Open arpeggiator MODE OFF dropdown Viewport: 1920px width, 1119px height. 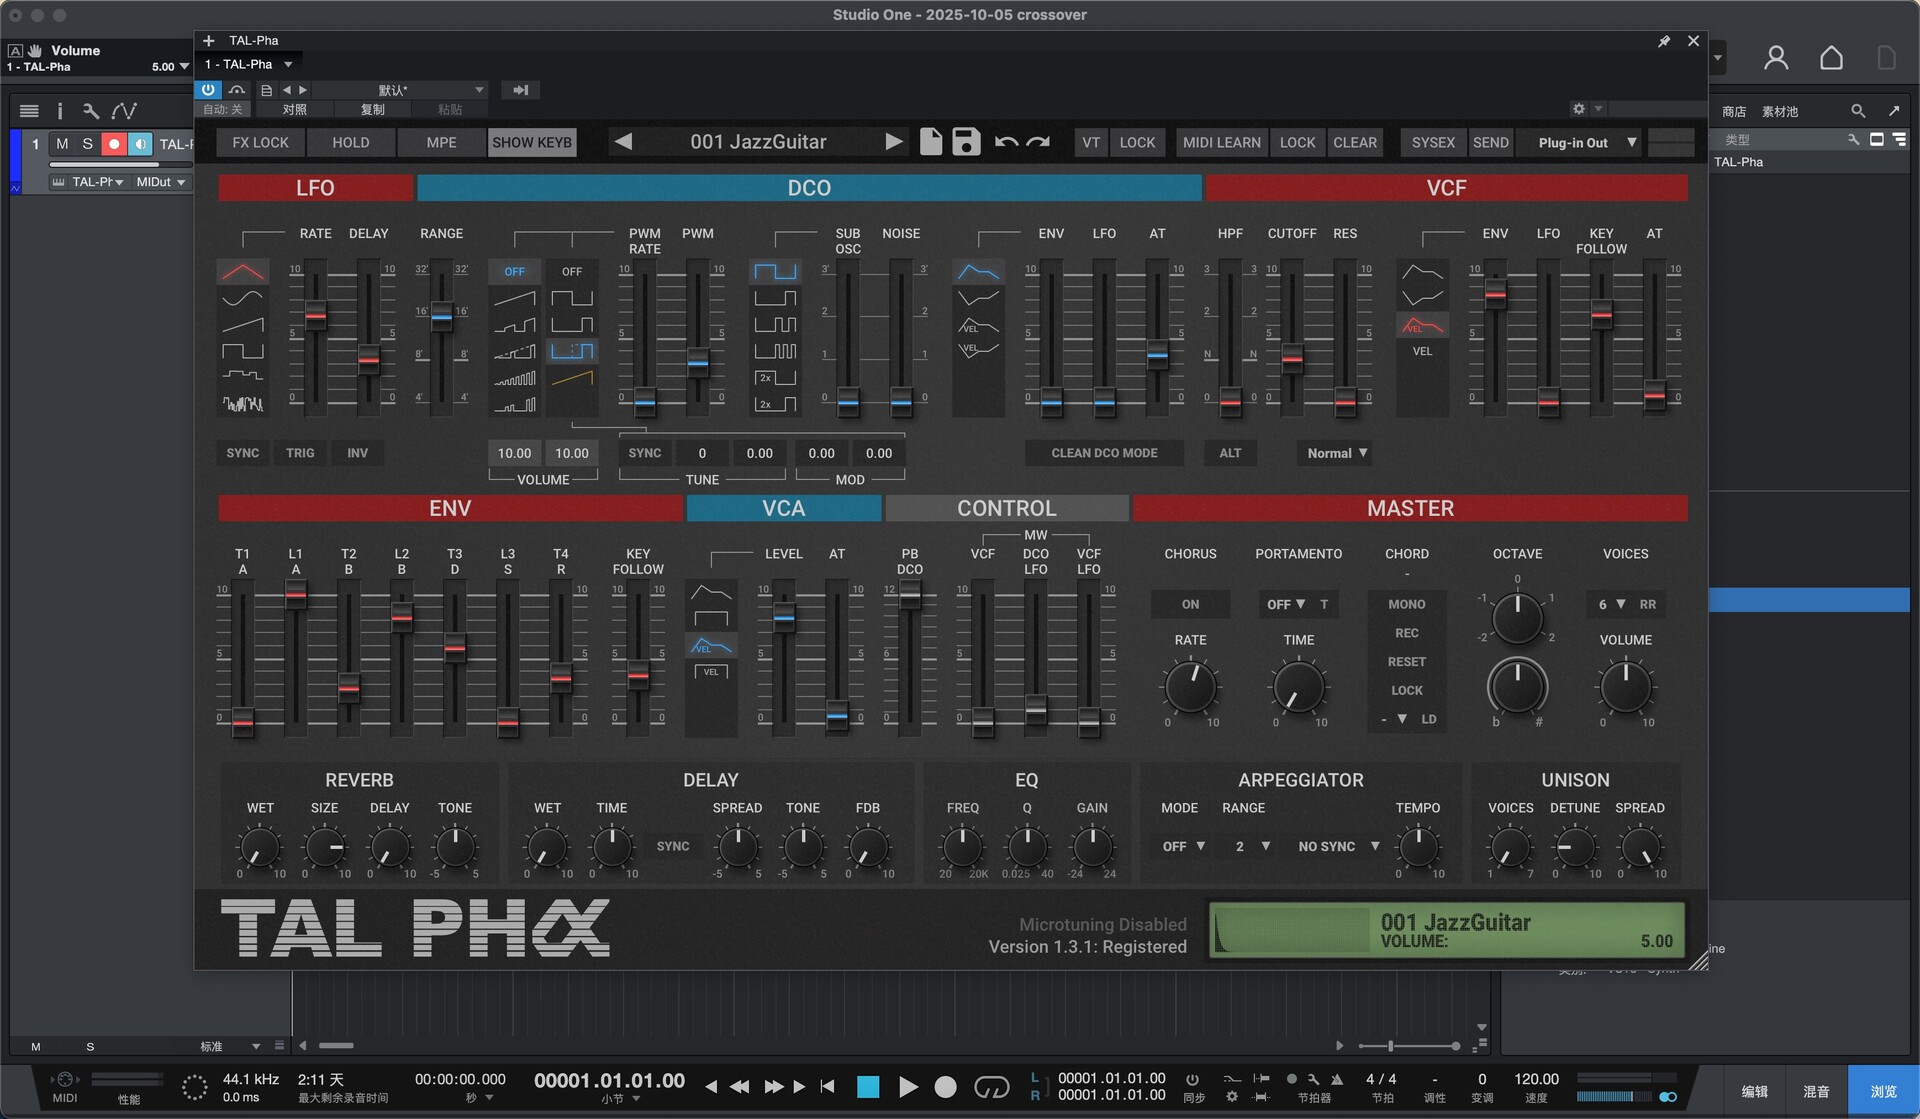(x=1183, y=846)
